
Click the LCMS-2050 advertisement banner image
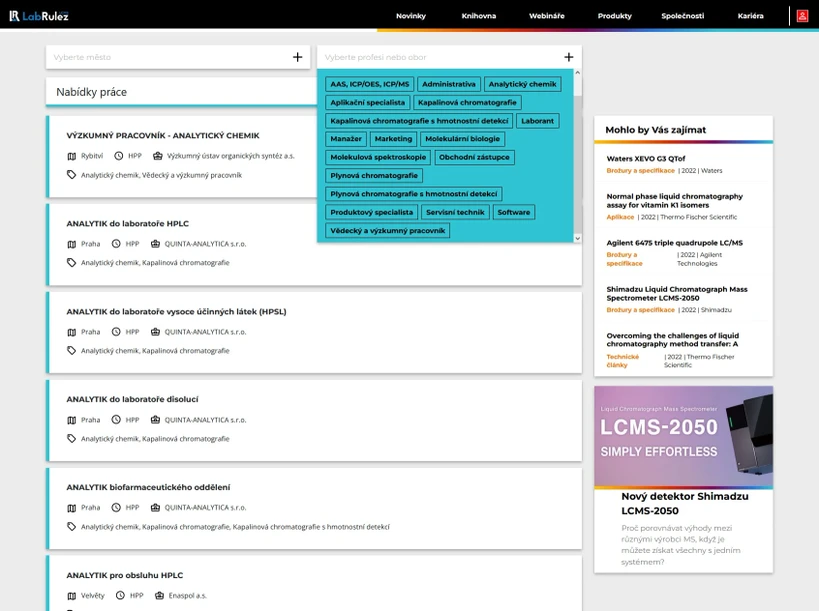683,436
